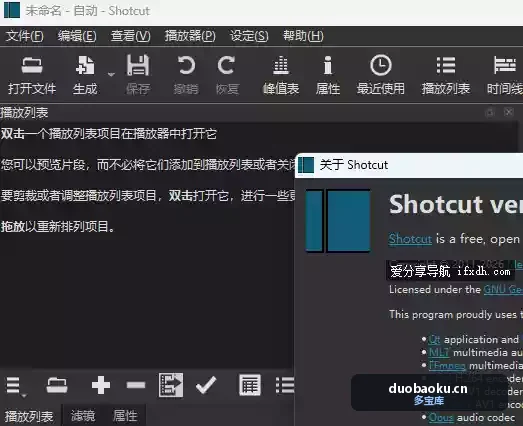Switch playlist to list view icon
Viewport: 523px width, 426px height.
point(285,385)
